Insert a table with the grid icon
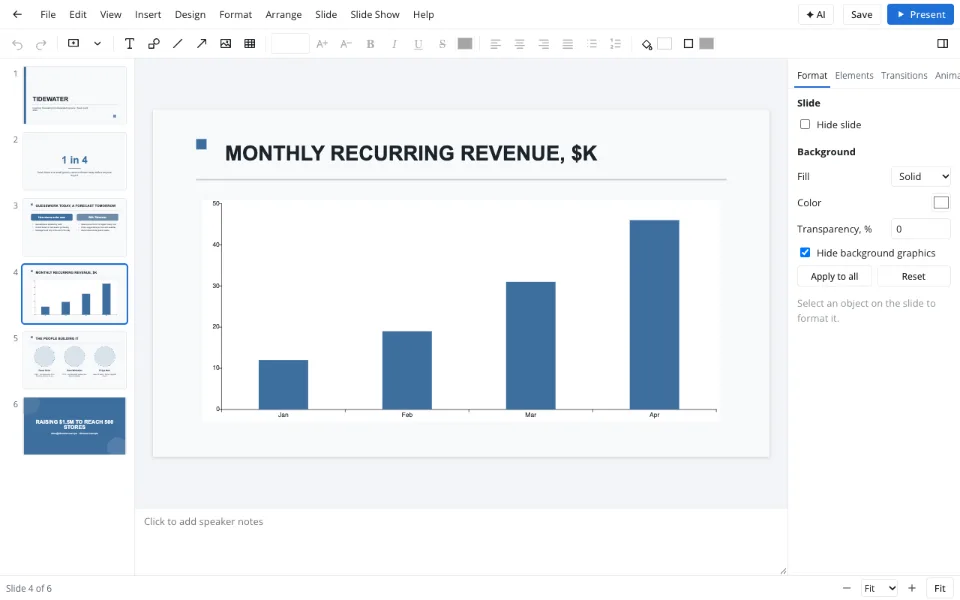960x600 pixels. (250, 43)
